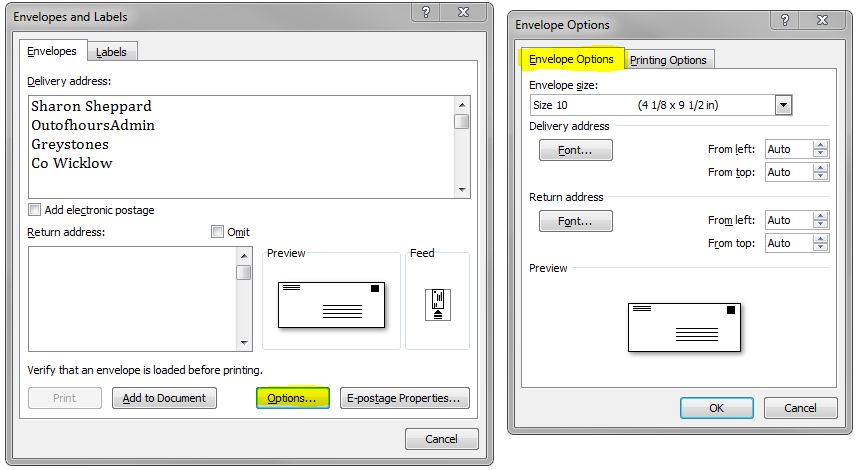Increase Return address From left value
Image resolution: width=859 pixels, height=470 pixels.
coord(820,216)
